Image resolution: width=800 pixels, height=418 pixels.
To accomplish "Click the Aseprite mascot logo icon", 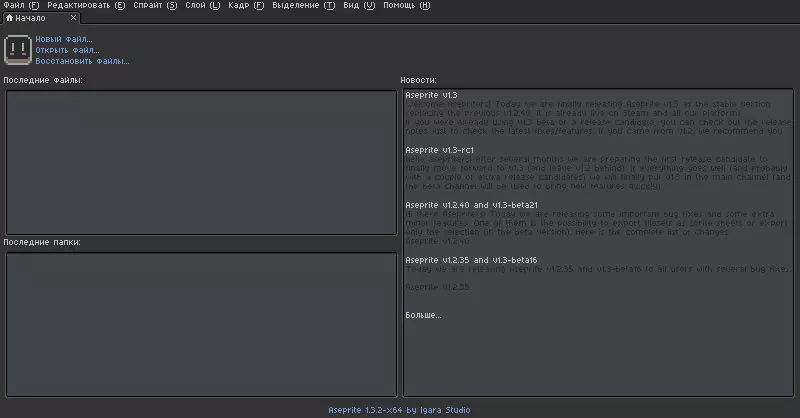I will coord(18,50).
